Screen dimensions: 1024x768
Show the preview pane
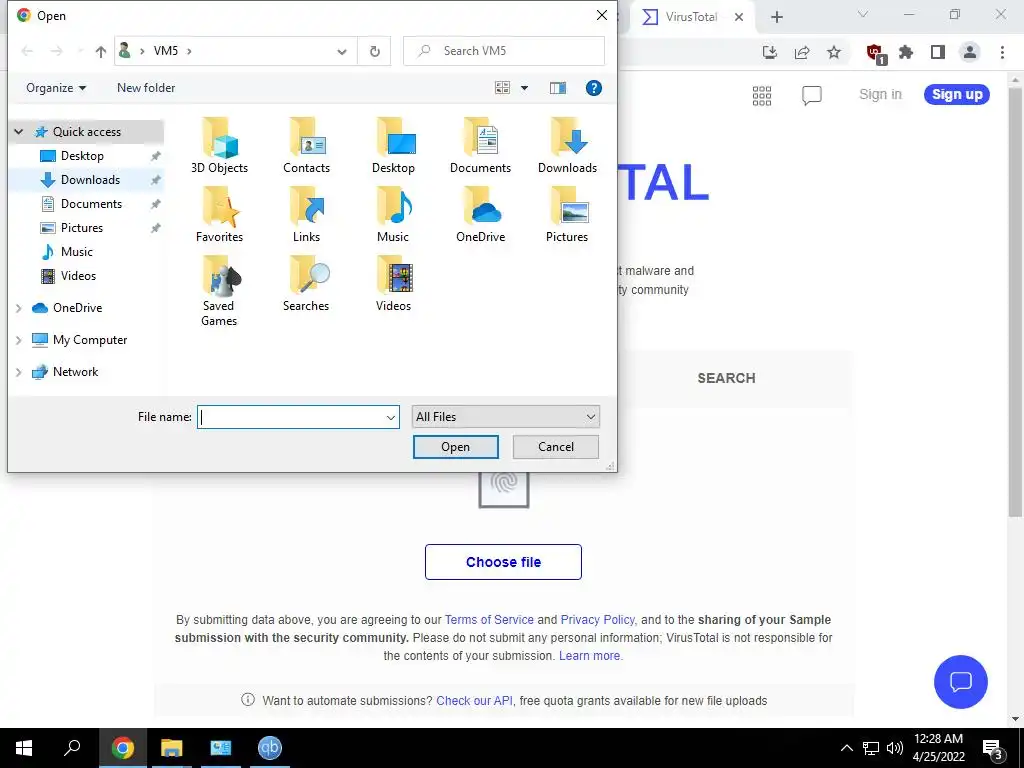[x=558, y=88]
